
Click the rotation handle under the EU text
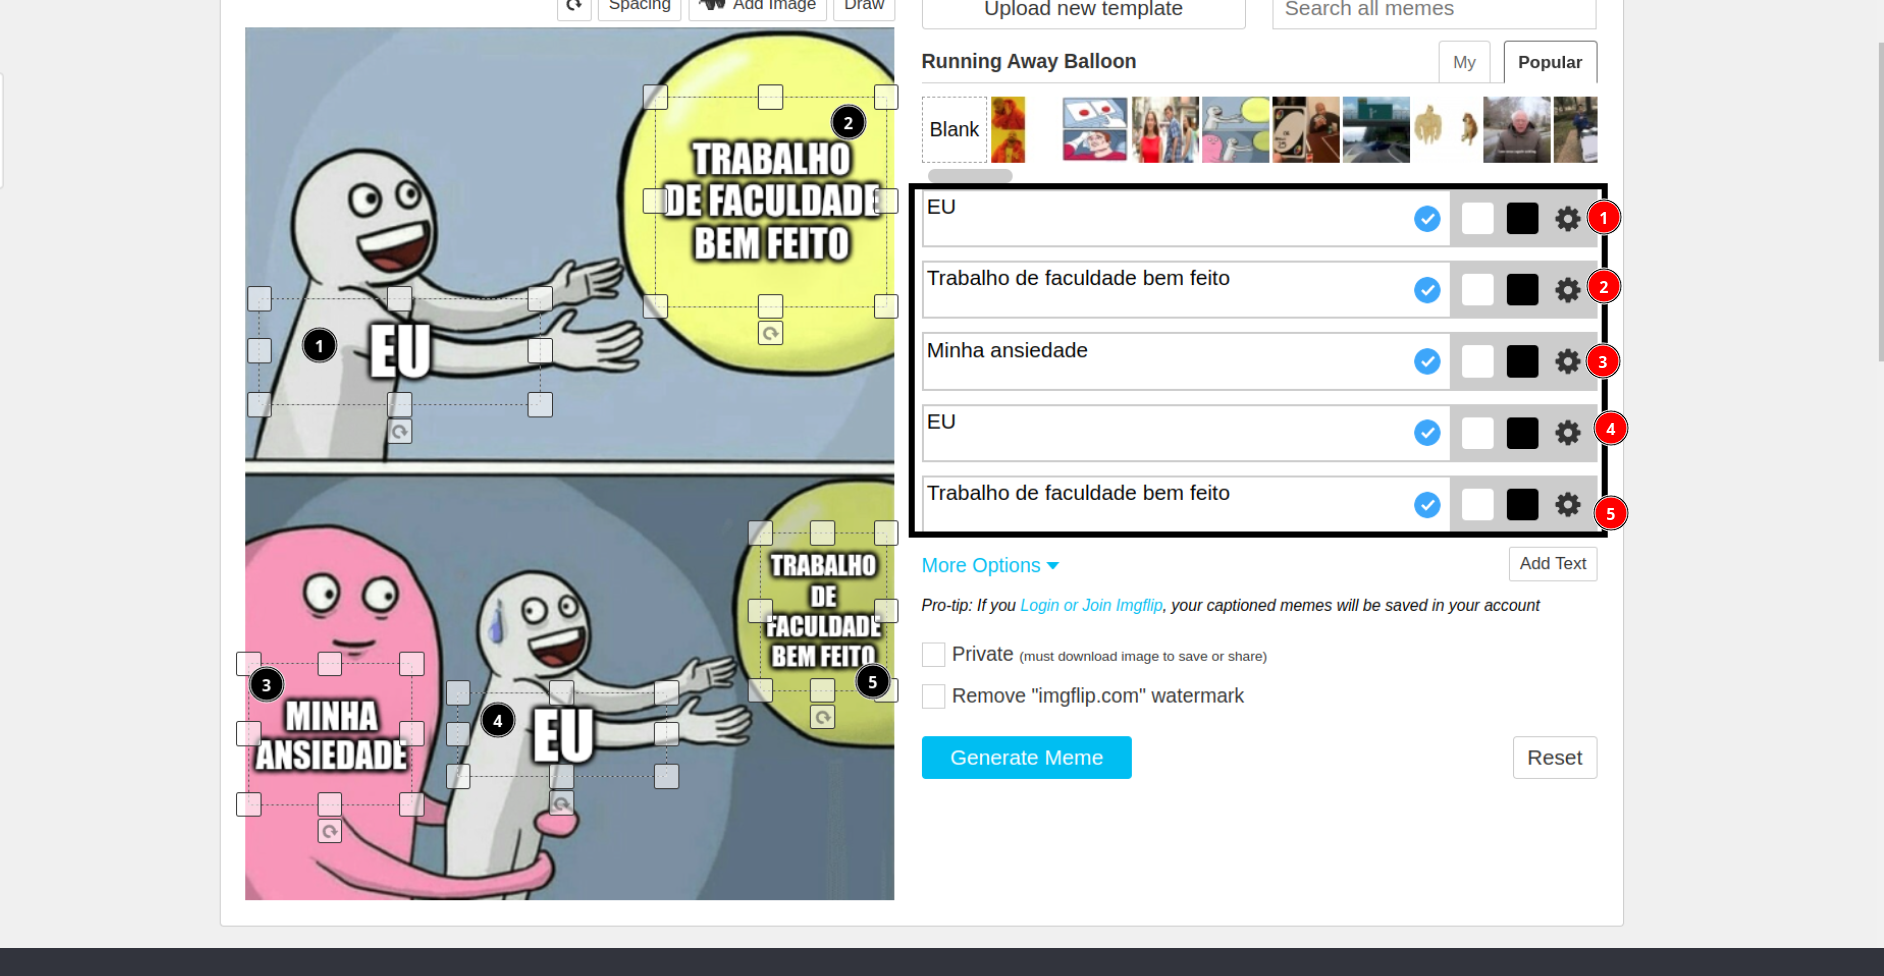coord(399,431)
